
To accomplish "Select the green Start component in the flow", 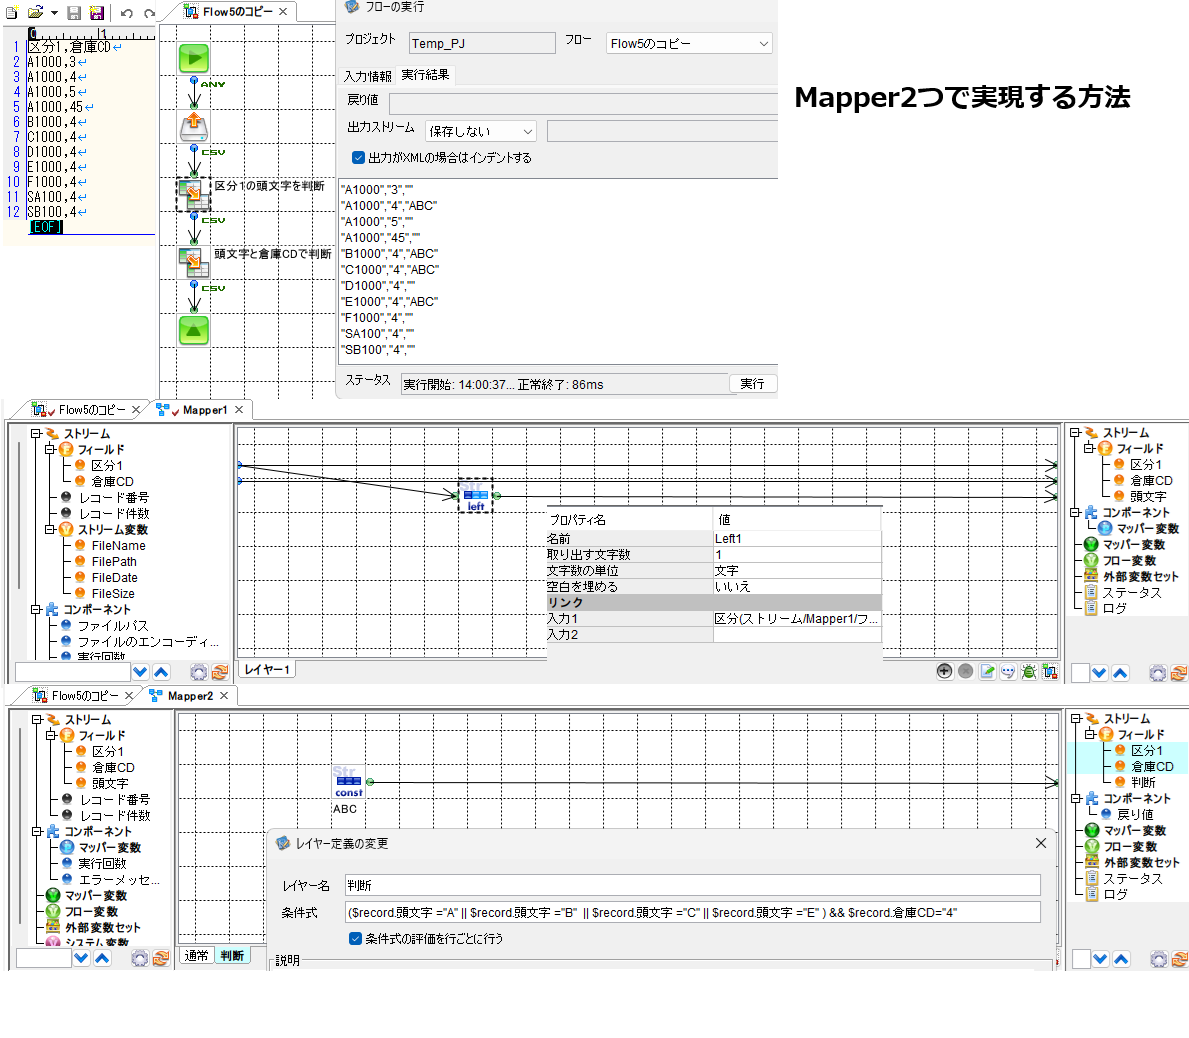I will pos(194,58).
